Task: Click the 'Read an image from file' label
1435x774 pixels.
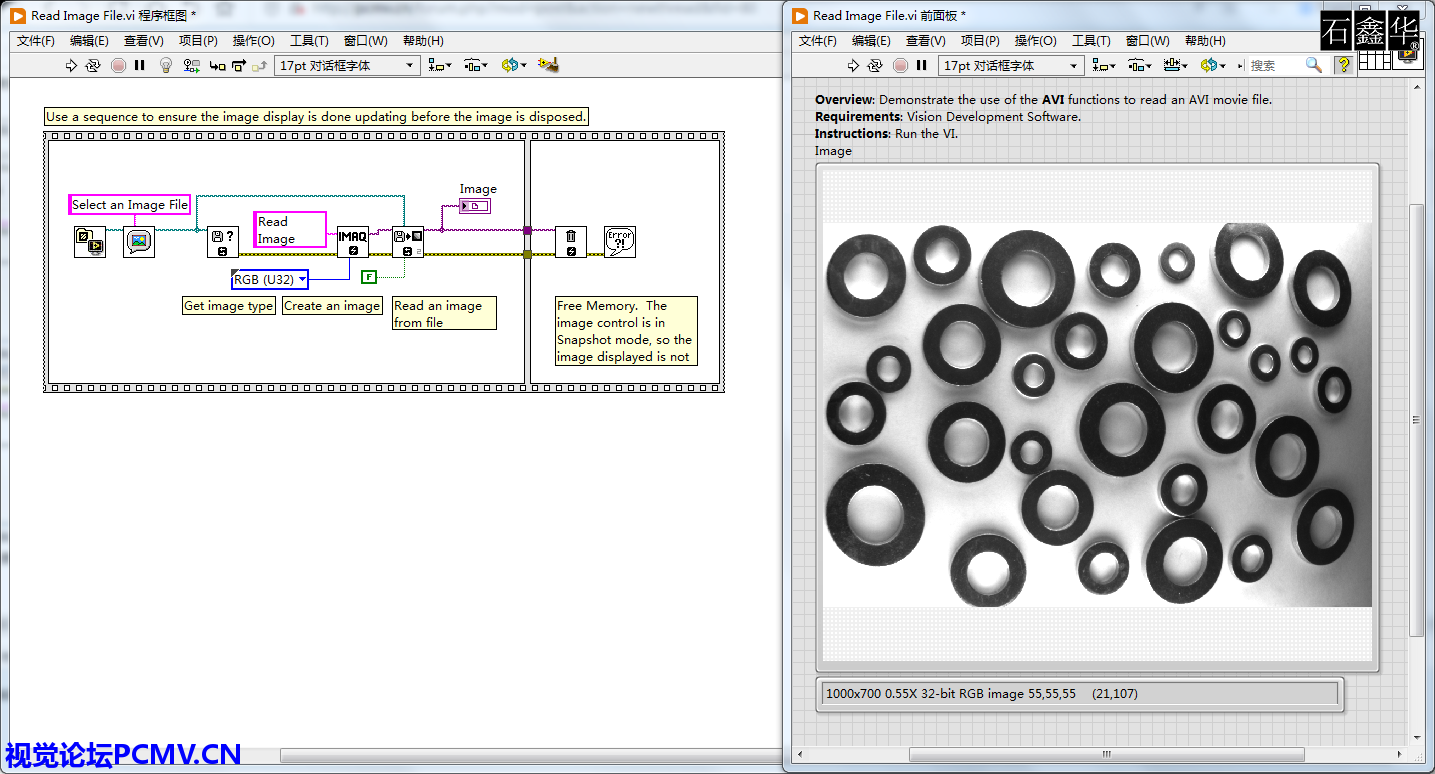Action: pos(444,314)
